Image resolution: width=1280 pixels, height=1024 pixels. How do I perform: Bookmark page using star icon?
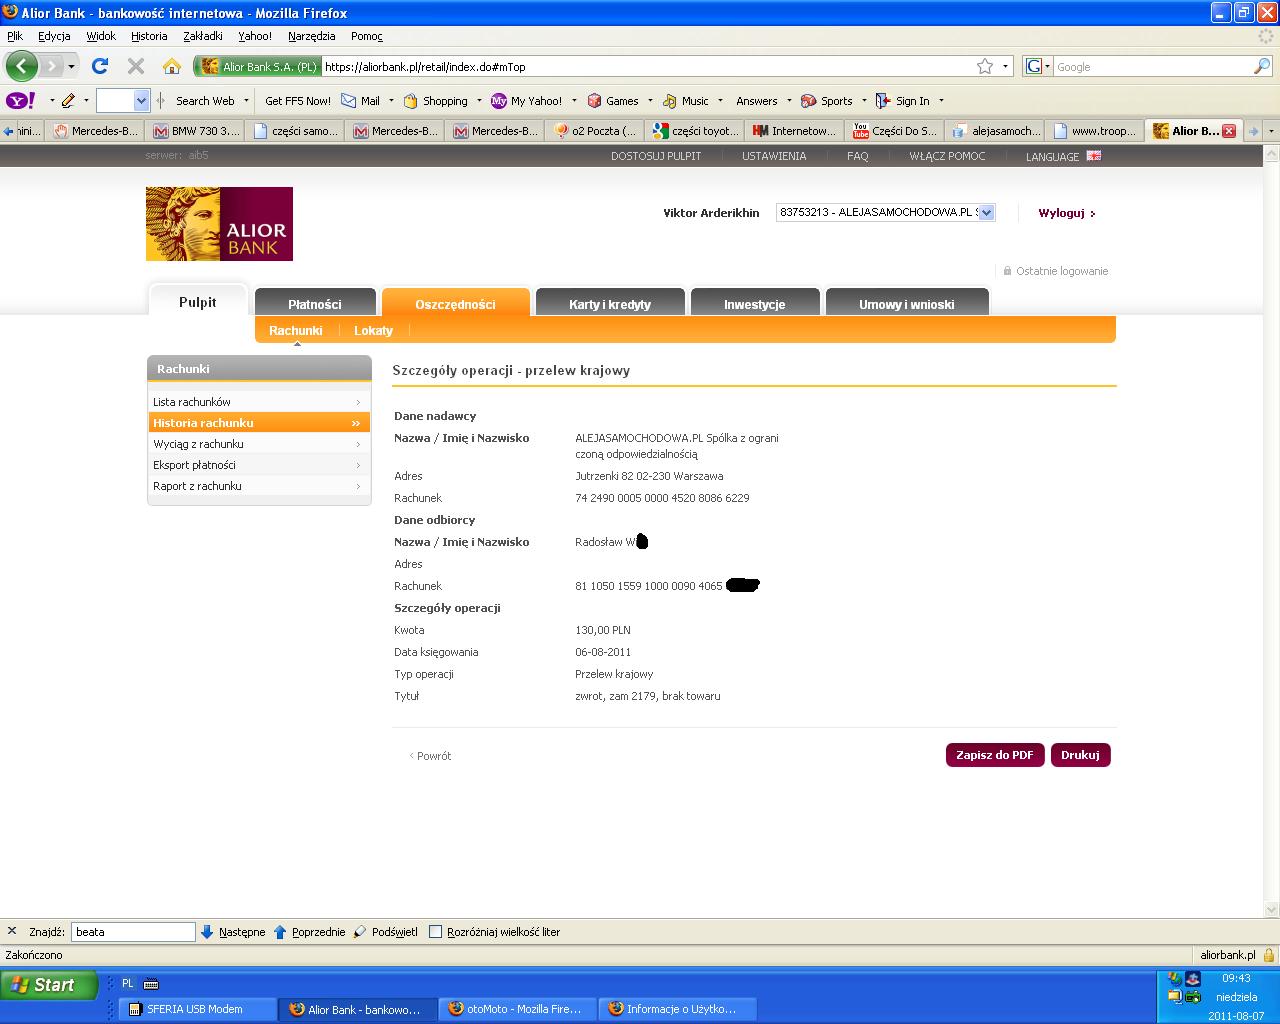click(985, 66)
